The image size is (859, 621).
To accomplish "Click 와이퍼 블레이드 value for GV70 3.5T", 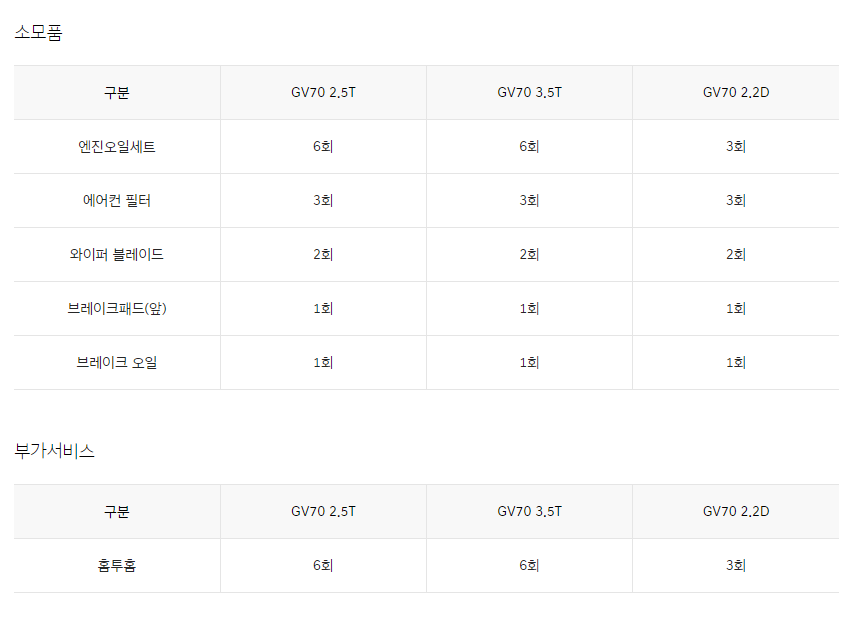I will (529, 255).
